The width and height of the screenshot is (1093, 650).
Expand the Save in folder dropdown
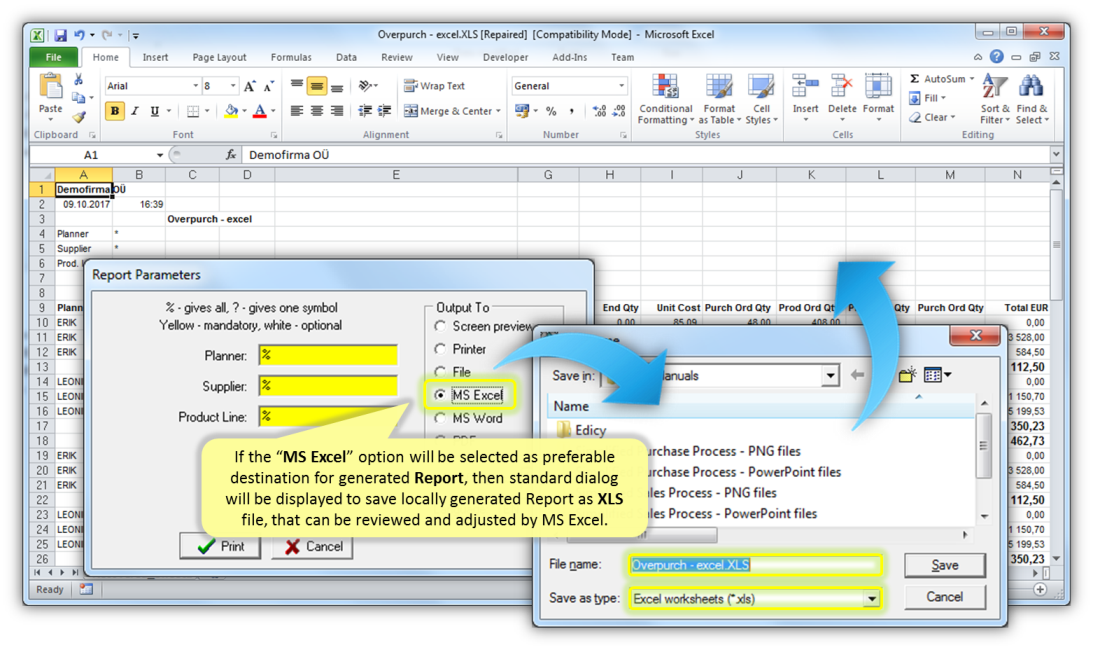point(830,375)
